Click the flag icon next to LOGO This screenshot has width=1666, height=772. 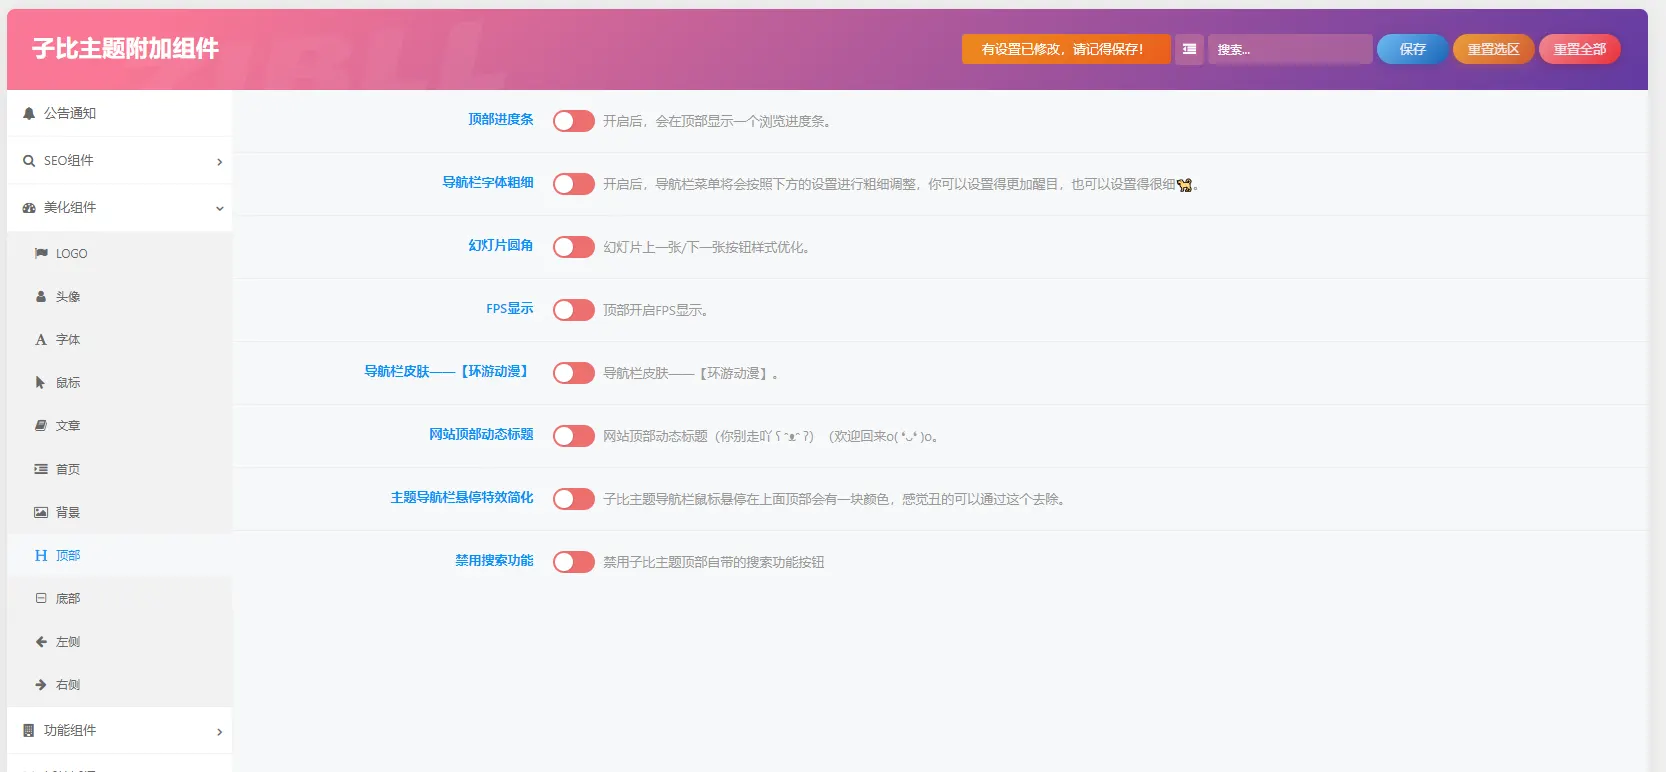tap(41, 254)
